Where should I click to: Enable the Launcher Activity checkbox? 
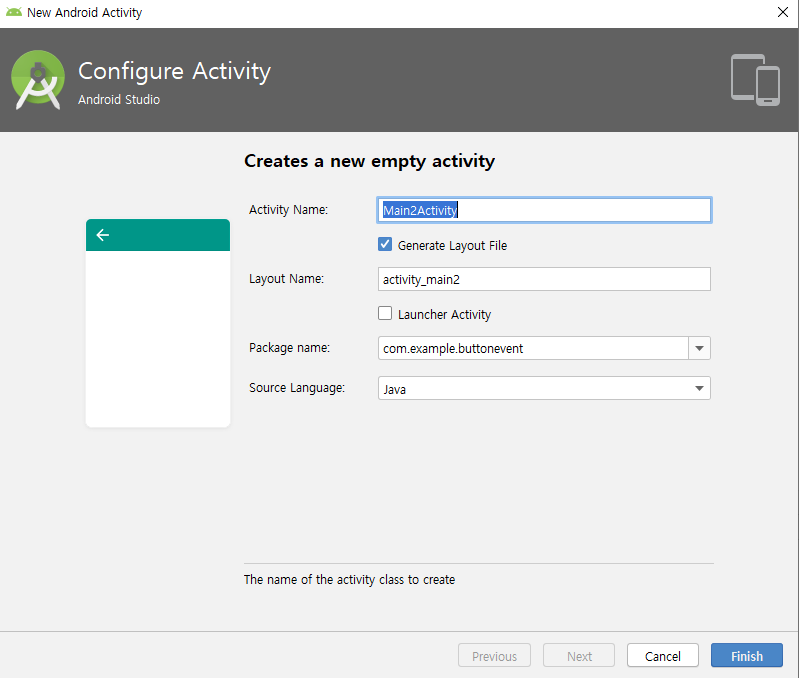[385, 313]
